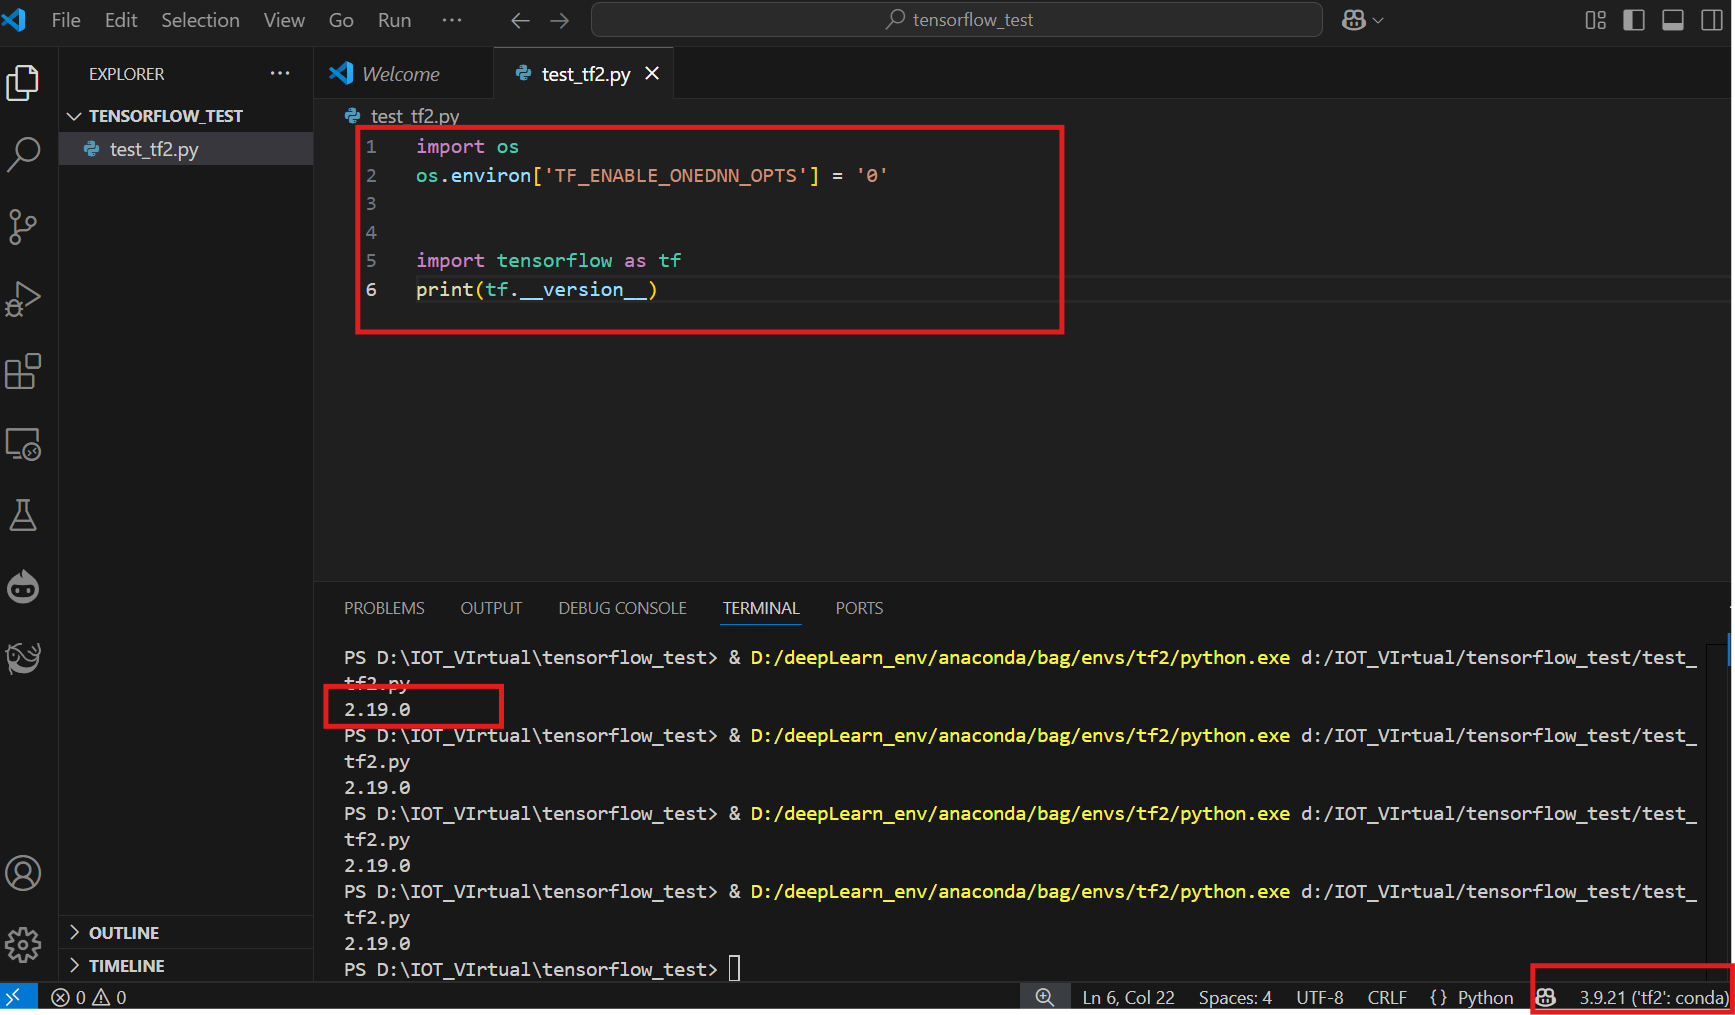Click the terminal prompt cursor
Image resolution: width=1735 pixels, height=1015 pixels.
point(735,968)
